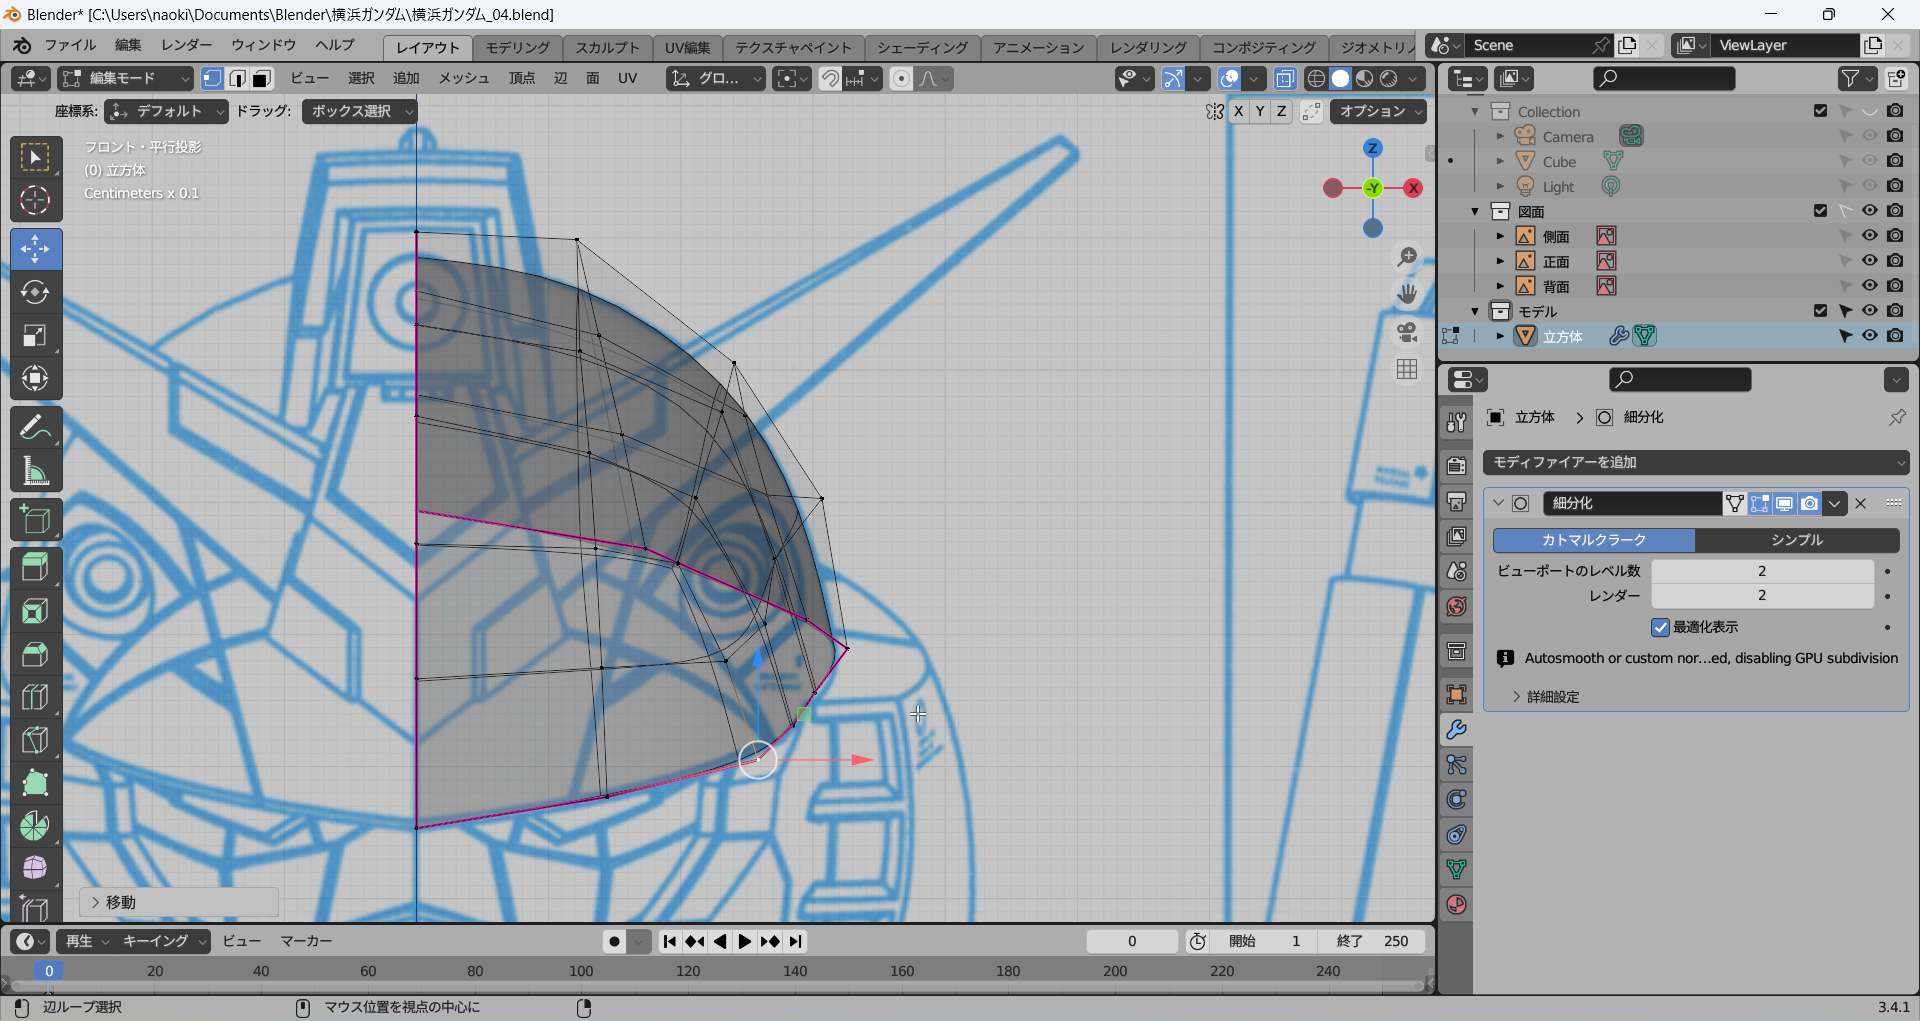Image resolution: width=1920 pixels, height=1021 pixels.
Task: Click the ビューポートのレベル数 value field
Action: (1761, 571)
